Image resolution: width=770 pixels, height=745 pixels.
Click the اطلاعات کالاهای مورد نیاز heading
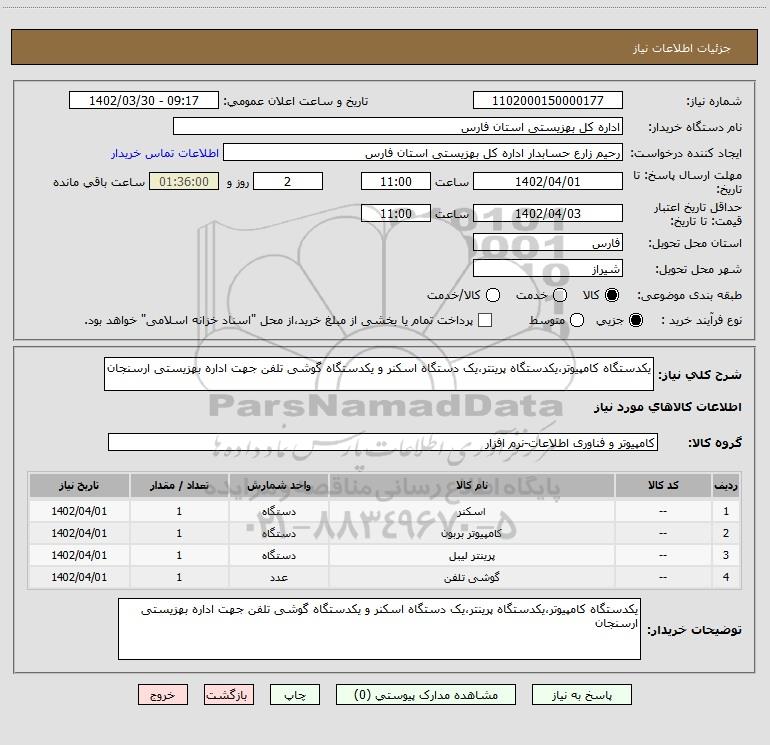(668, 407)
